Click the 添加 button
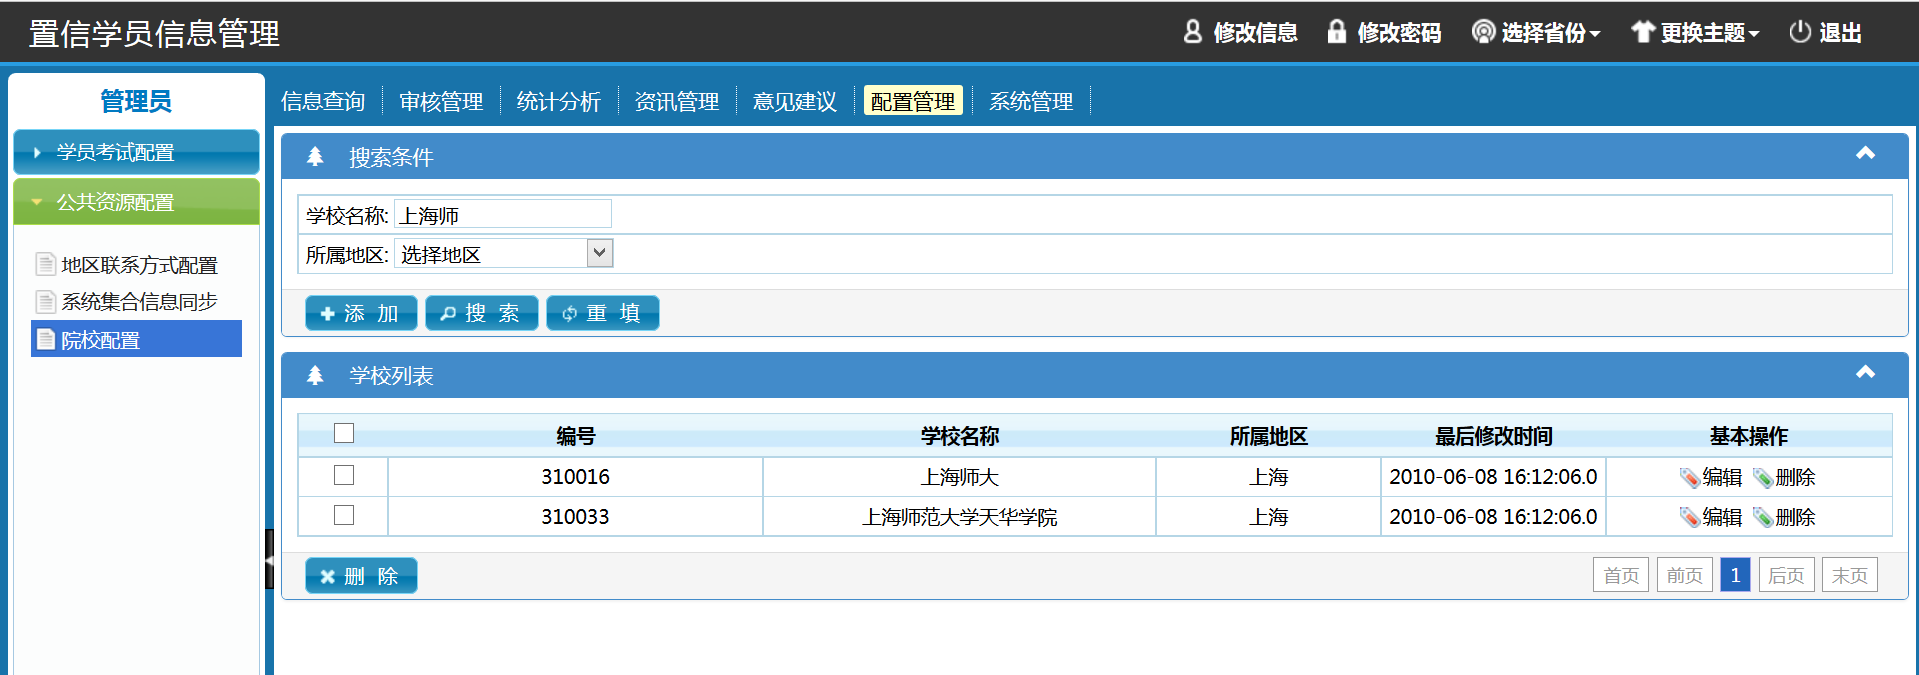 tap(361, 313)
